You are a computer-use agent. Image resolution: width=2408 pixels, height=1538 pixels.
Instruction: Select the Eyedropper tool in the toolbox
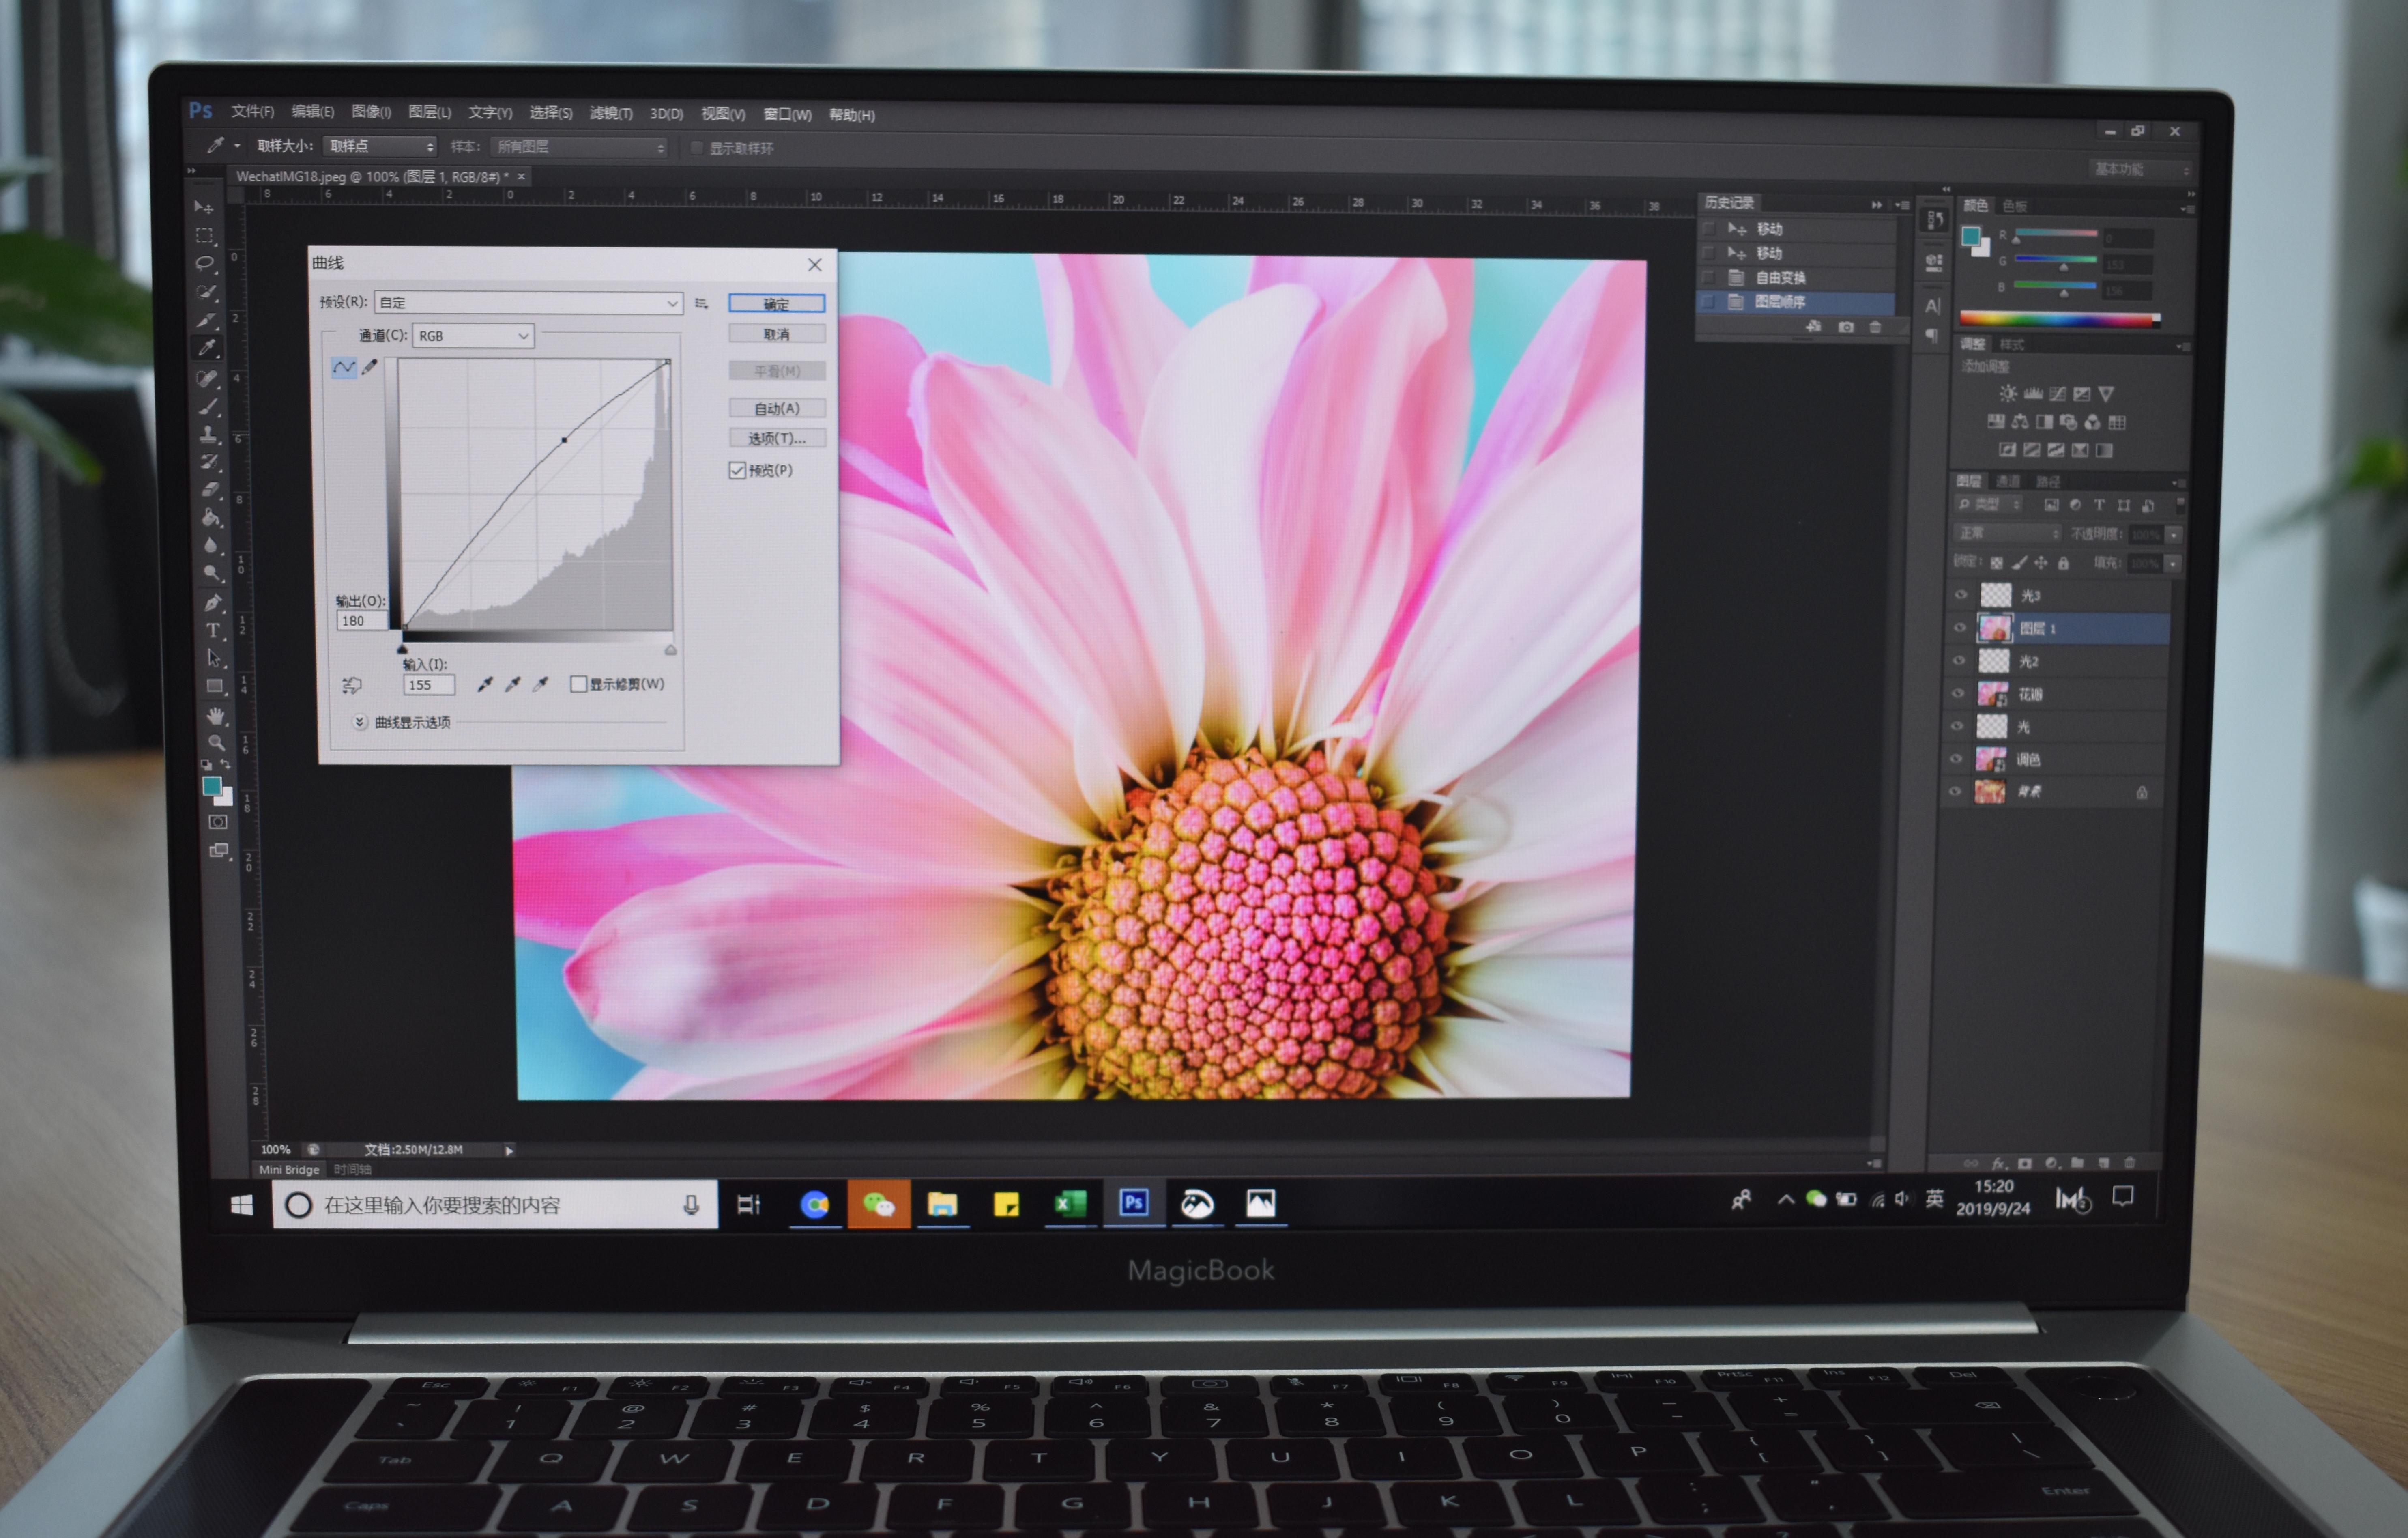click(207, 348)
